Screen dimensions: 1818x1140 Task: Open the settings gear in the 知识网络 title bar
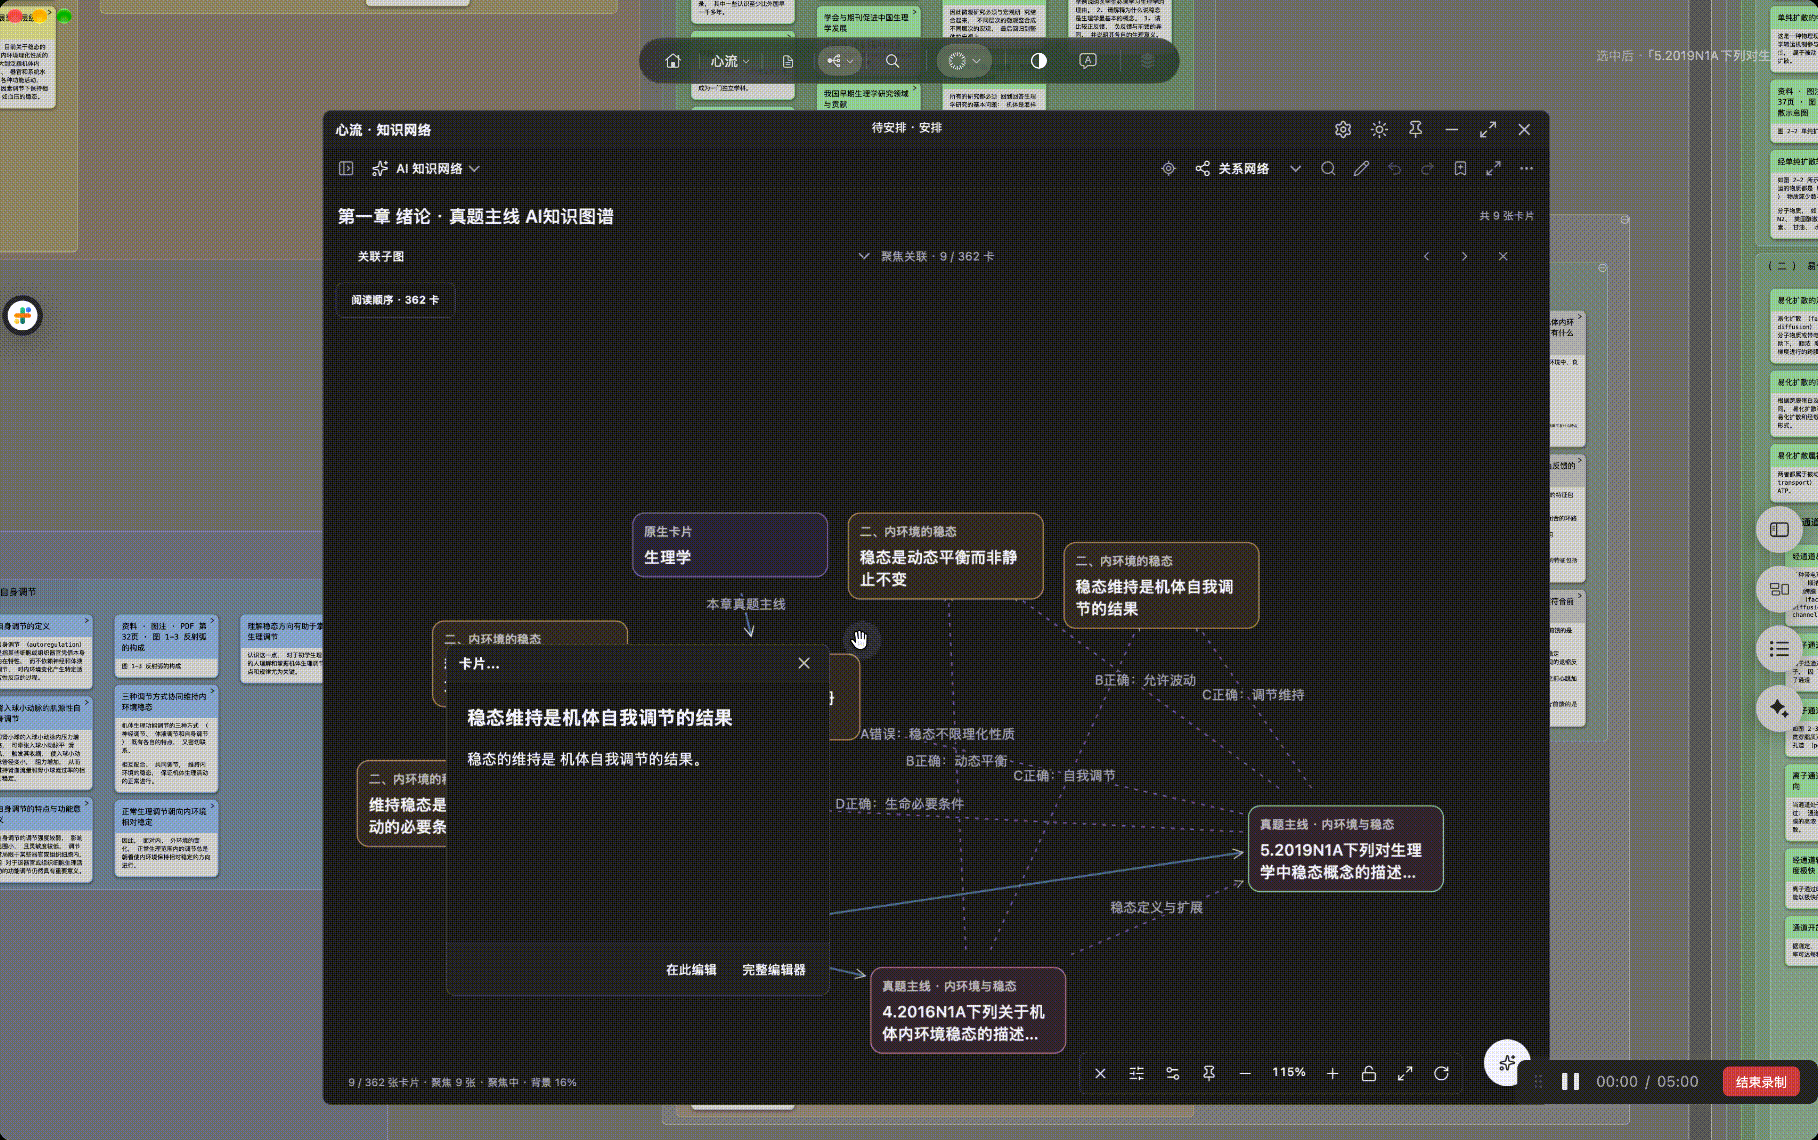pos(1343,130)
